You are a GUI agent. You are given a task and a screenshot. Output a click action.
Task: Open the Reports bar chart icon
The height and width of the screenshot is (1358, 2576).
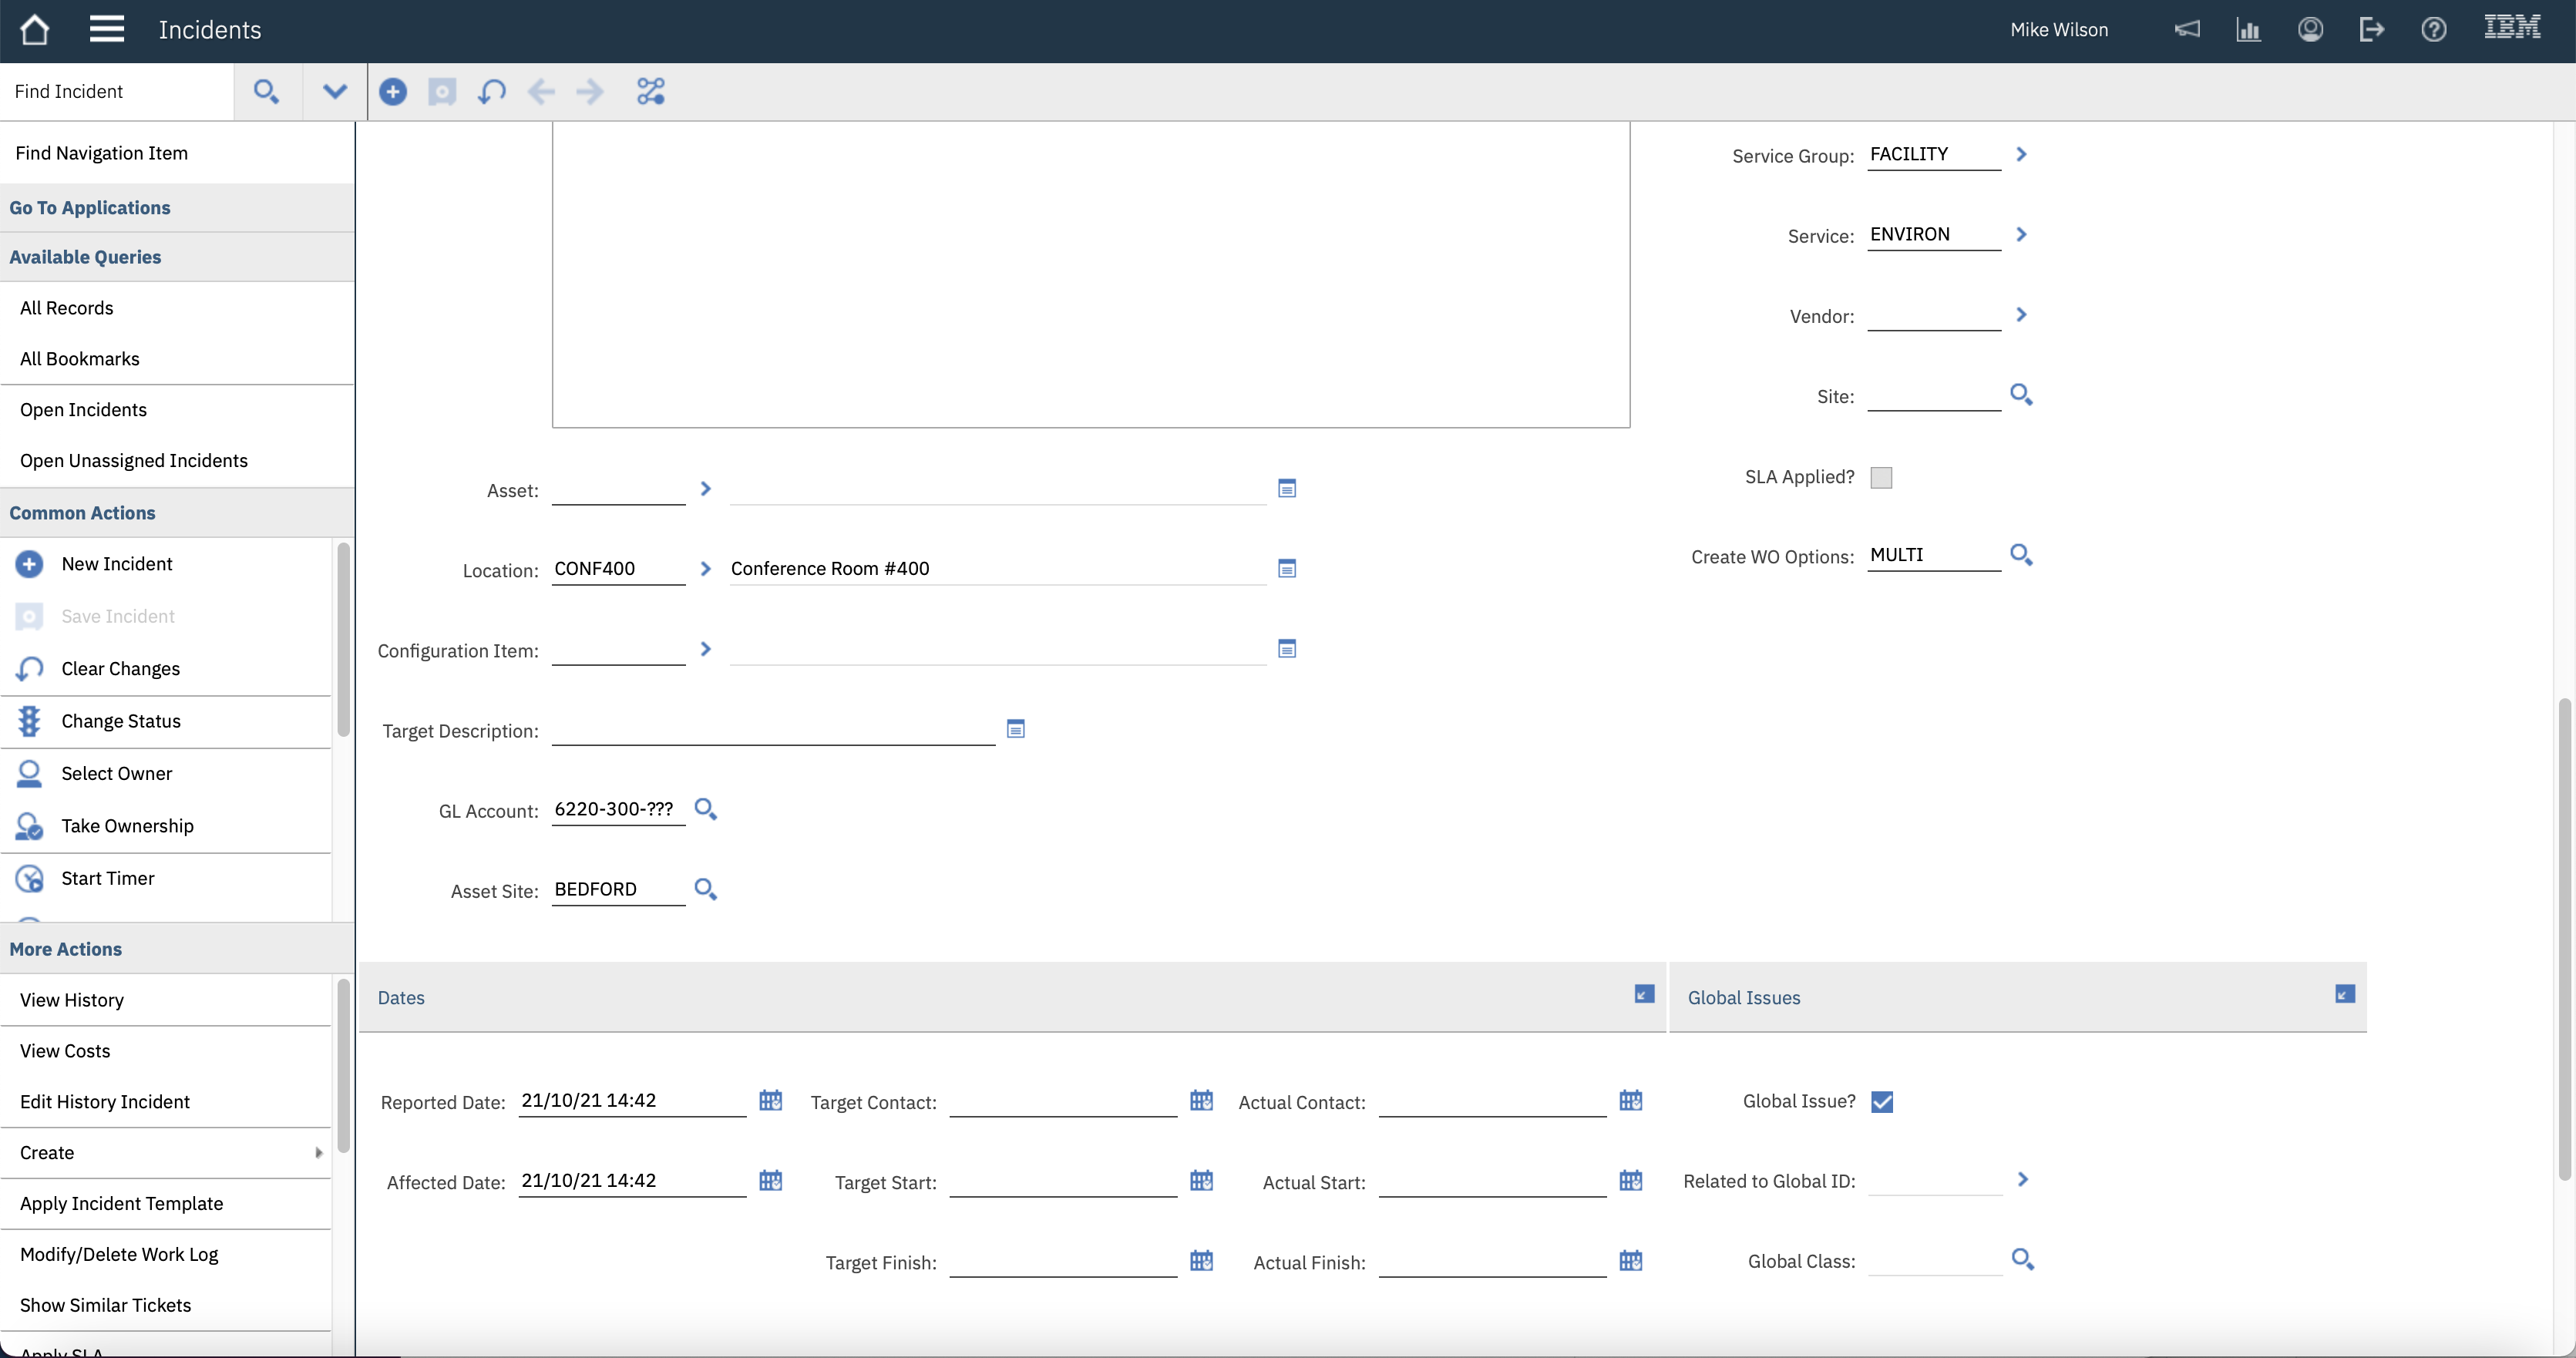click(x=2248, y=30)
